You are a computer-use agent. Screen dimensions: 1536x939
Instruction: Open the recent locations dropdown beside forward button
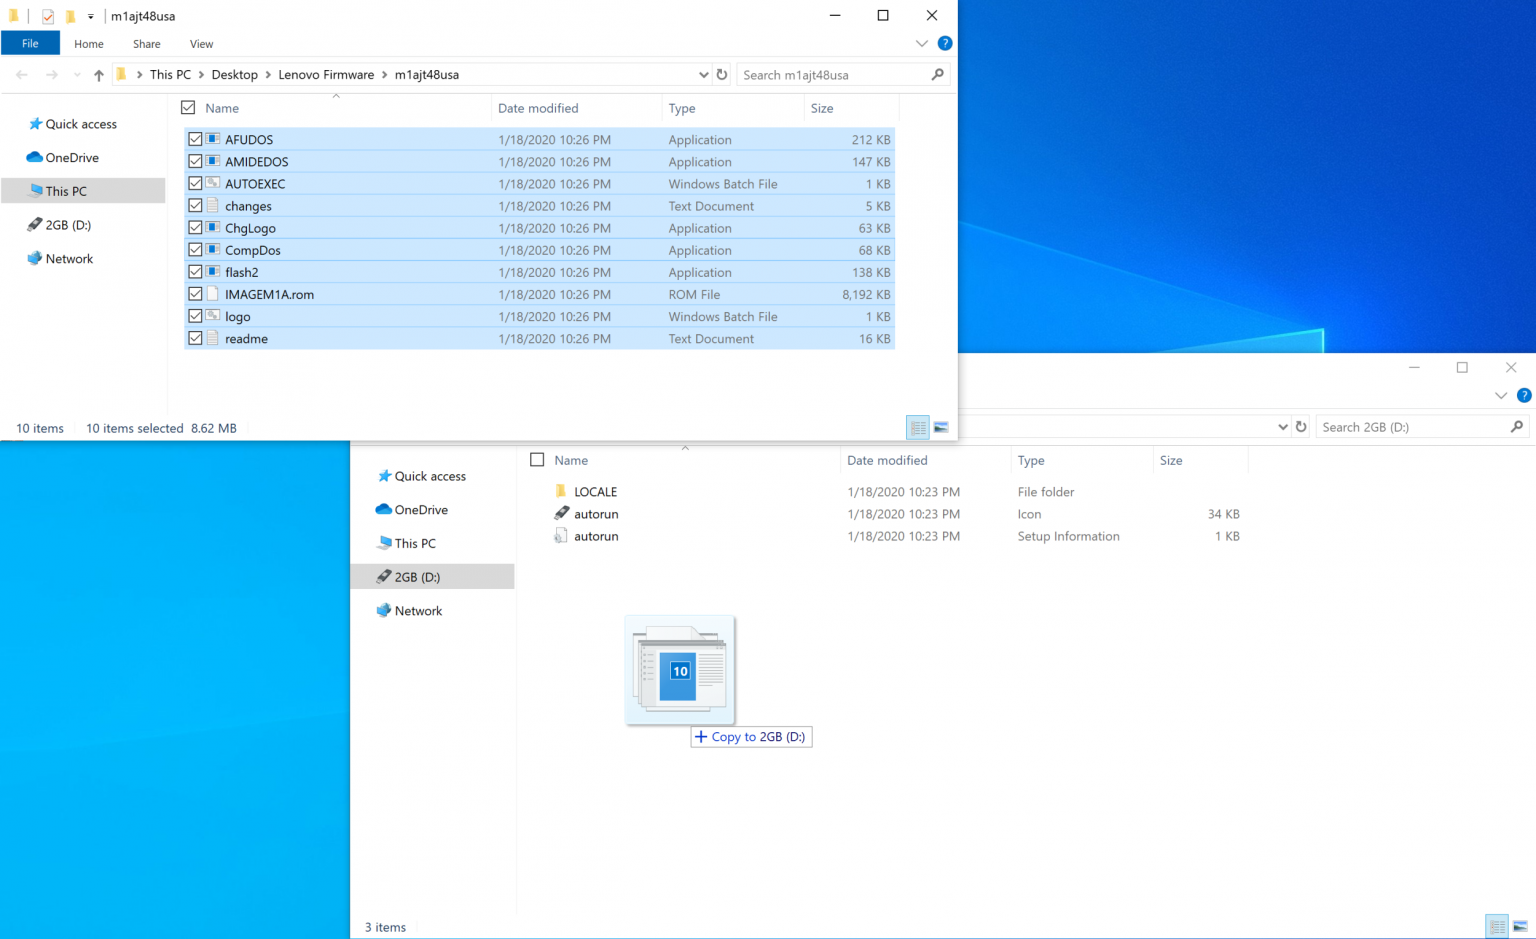77,74
